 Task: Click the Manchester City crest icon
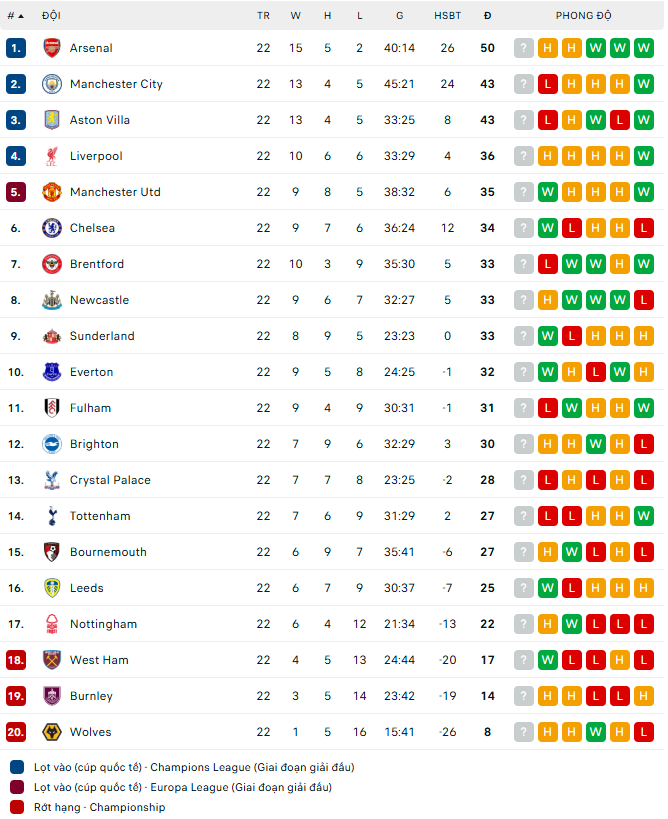pyautogui.click(x=52, y=84)
